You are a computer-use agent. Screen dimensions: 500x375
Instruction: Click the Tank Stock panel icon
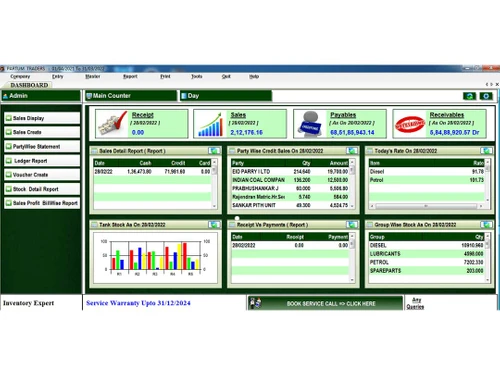coord(94,225)
